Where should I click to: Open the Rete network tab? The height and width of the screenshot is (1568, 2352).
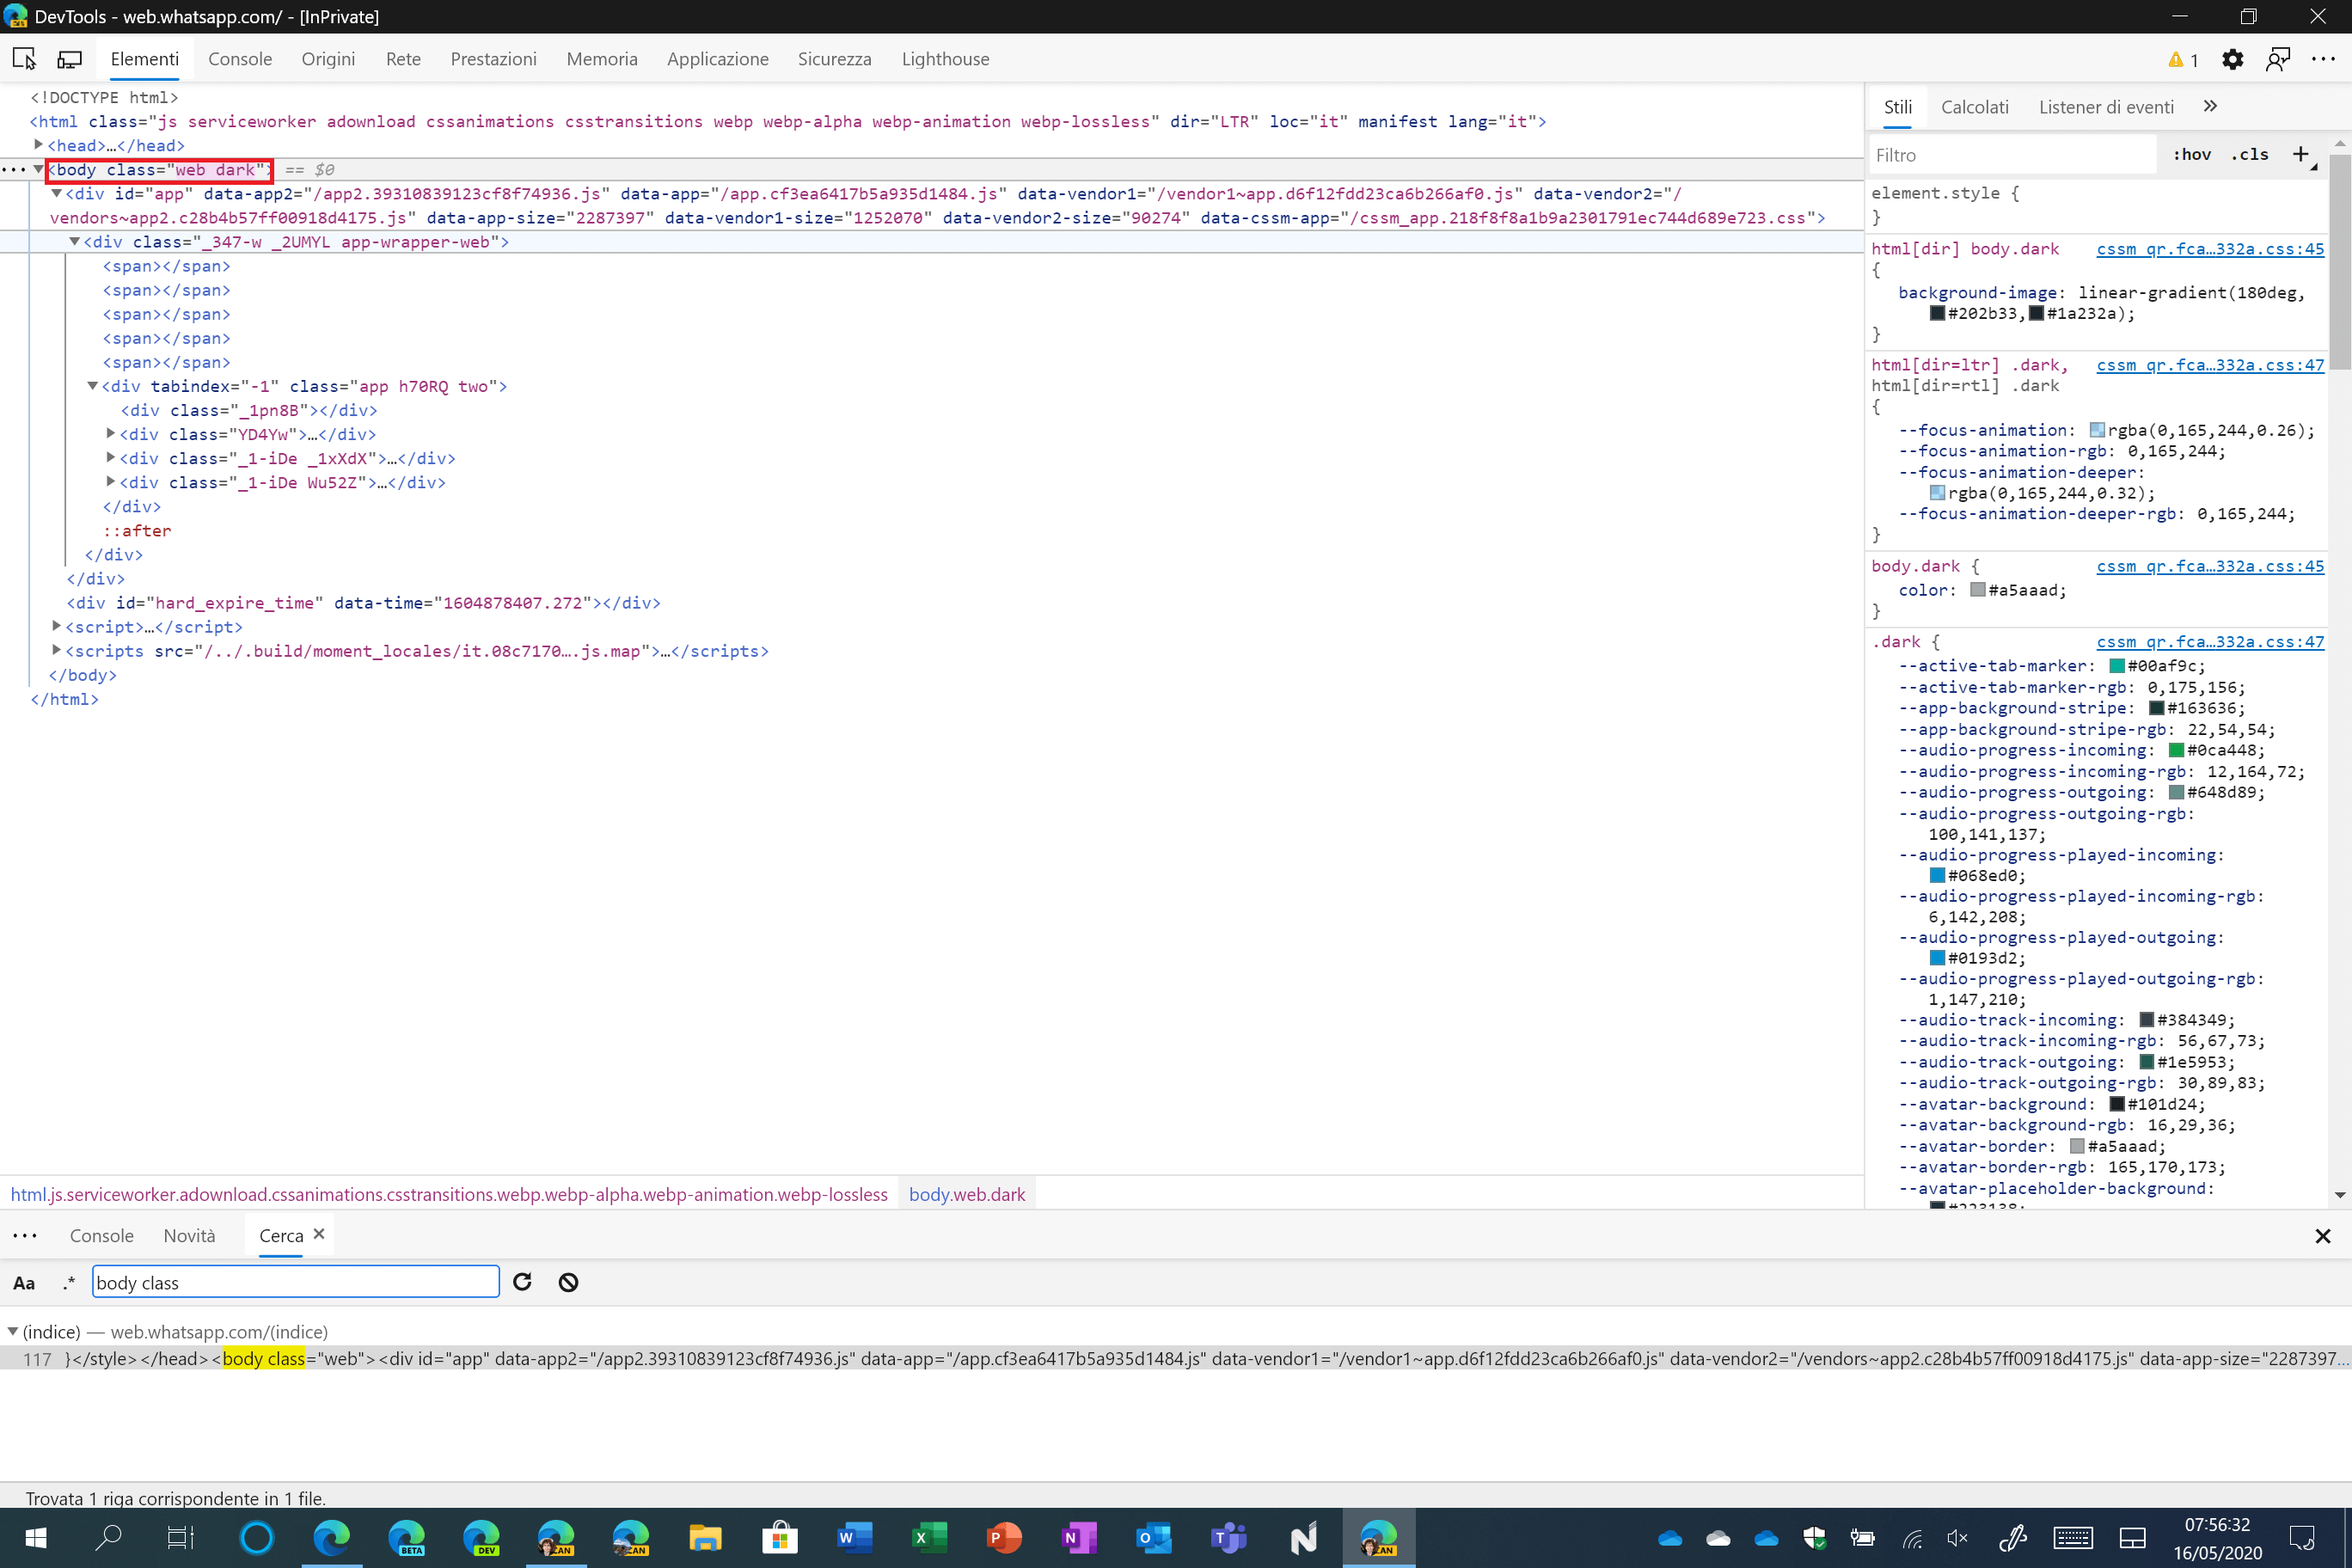[x=403, y=59]
